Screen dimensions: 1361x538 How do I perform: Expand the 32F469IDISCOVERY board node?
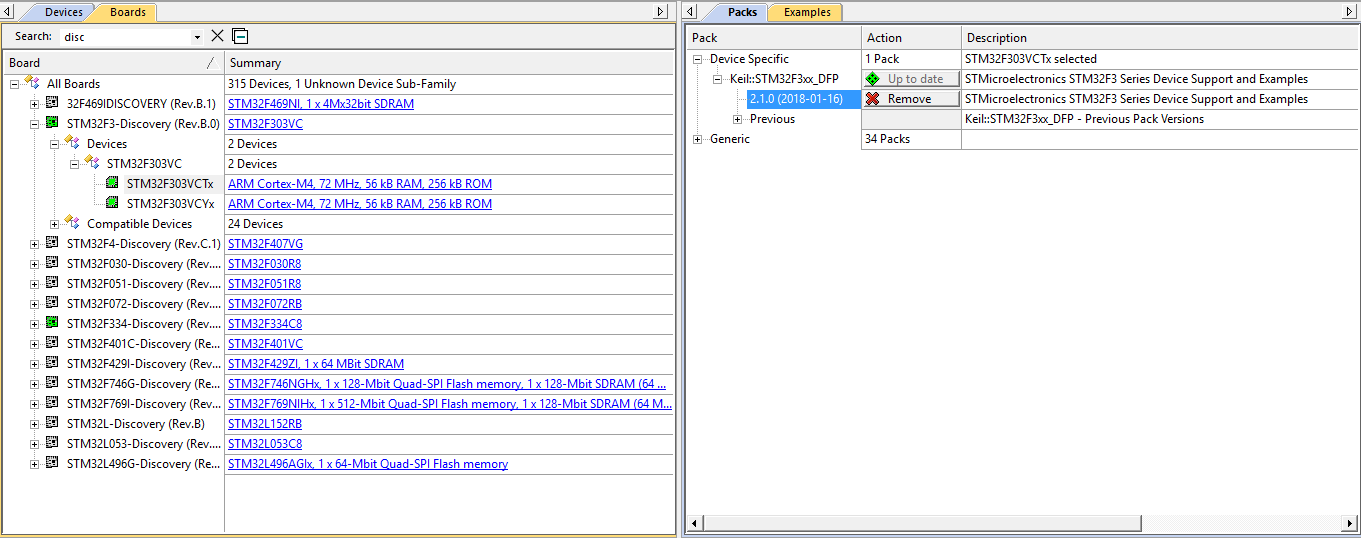34,104
